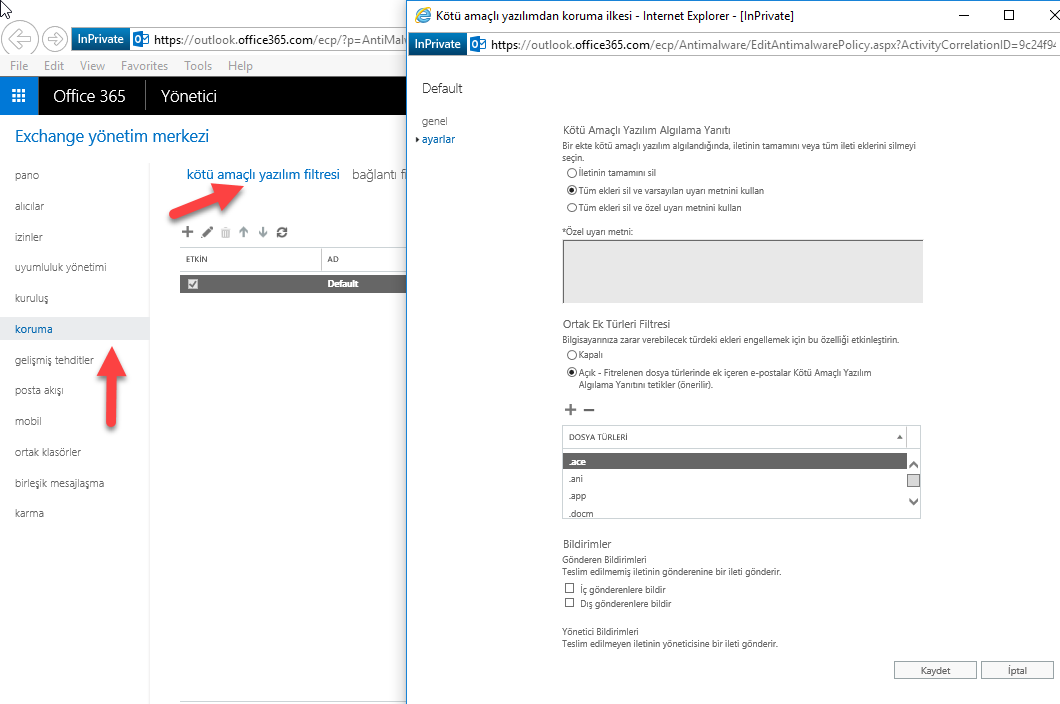Viewport: 1060px width, 704px height.
Task: Select 'İletinin tamamını sil' radio option
Action: click(x=572, y=173)
